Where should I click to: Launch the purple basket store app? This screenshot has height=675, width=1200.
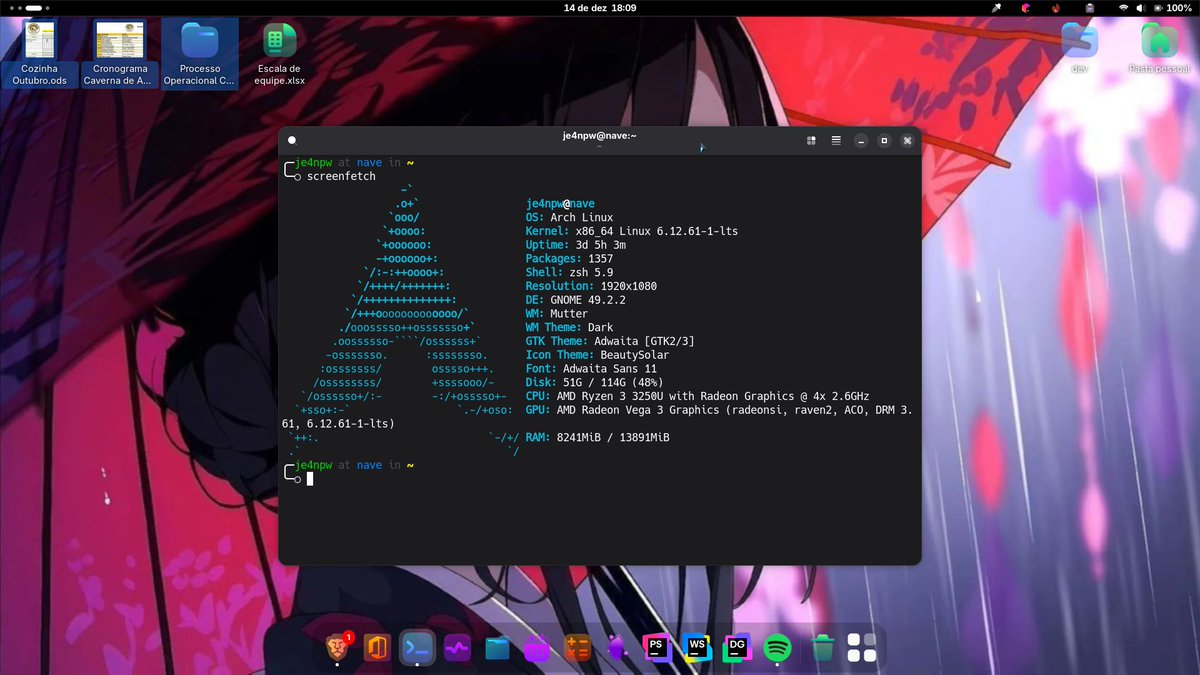(537, 648)
